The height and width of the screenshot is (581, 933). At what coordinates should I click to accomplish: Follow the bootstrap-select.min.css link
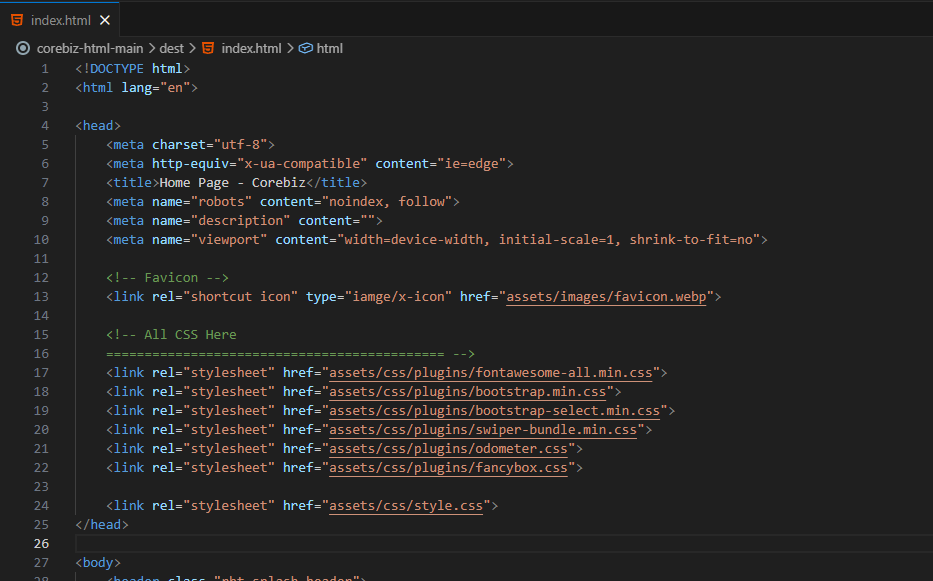(x=494, y=411)
